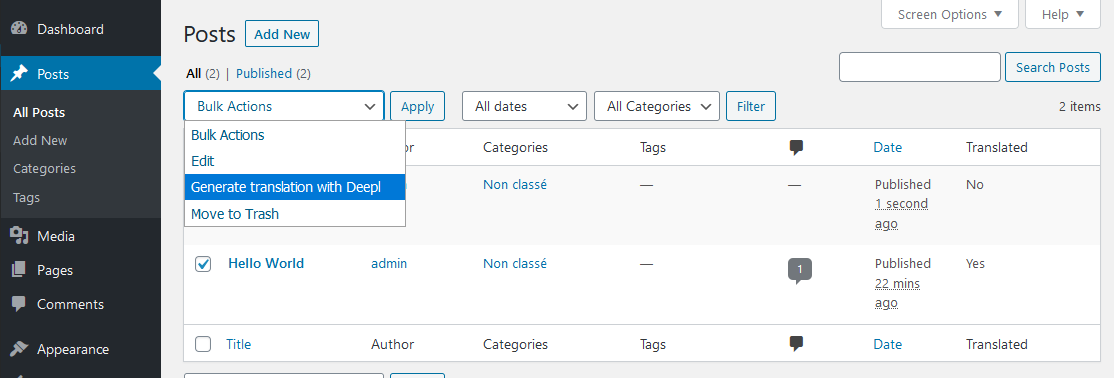Viewport: 1114px width, 378px height.
Task: Click the Posts pushpin icon
Action: [x=19, y=73]
